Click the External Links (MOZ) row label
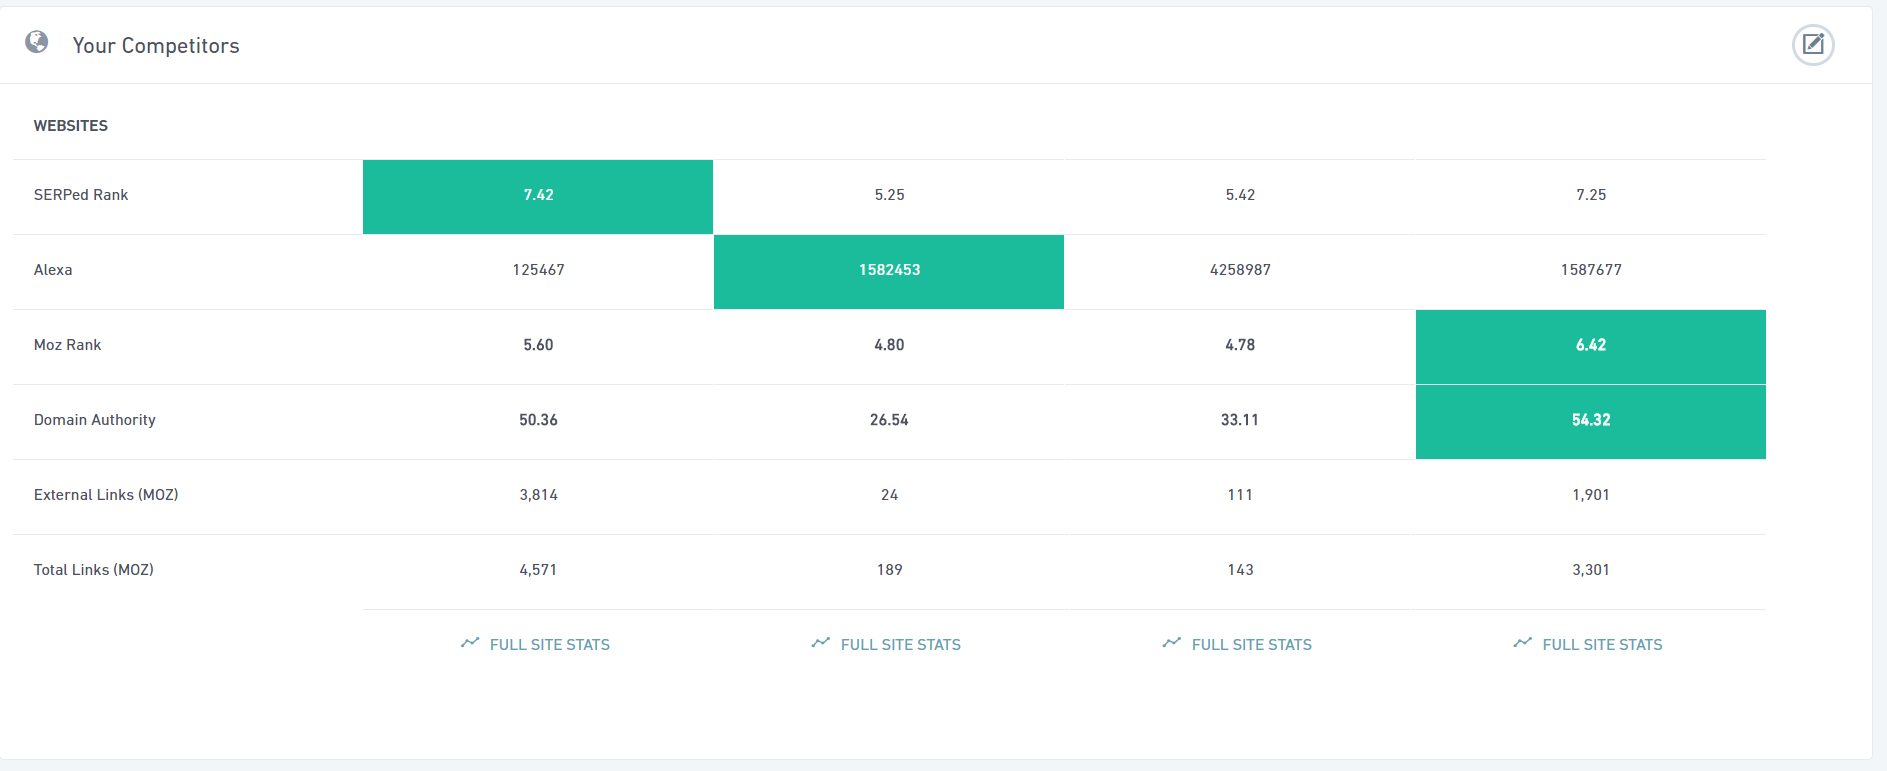 pos(106,495)
